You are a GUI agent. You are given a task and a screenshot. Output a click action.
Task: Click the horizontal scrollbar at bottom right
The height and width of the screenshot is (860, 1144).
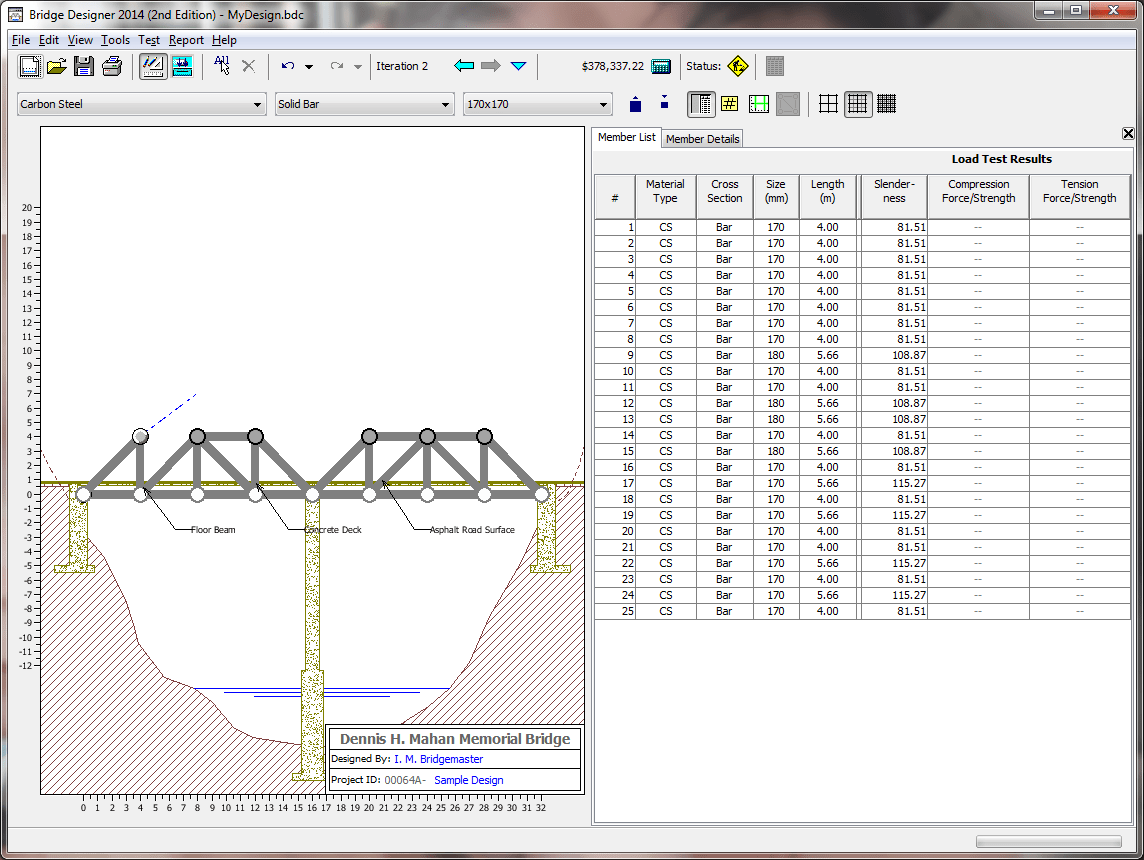point(1050,841)
